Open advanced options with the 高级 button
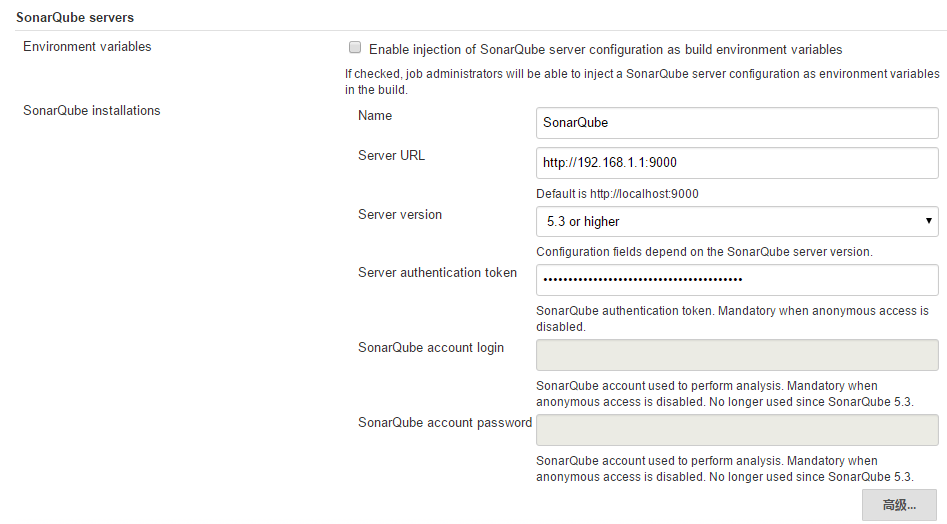947x524 pixels. [x=899, y=505]
